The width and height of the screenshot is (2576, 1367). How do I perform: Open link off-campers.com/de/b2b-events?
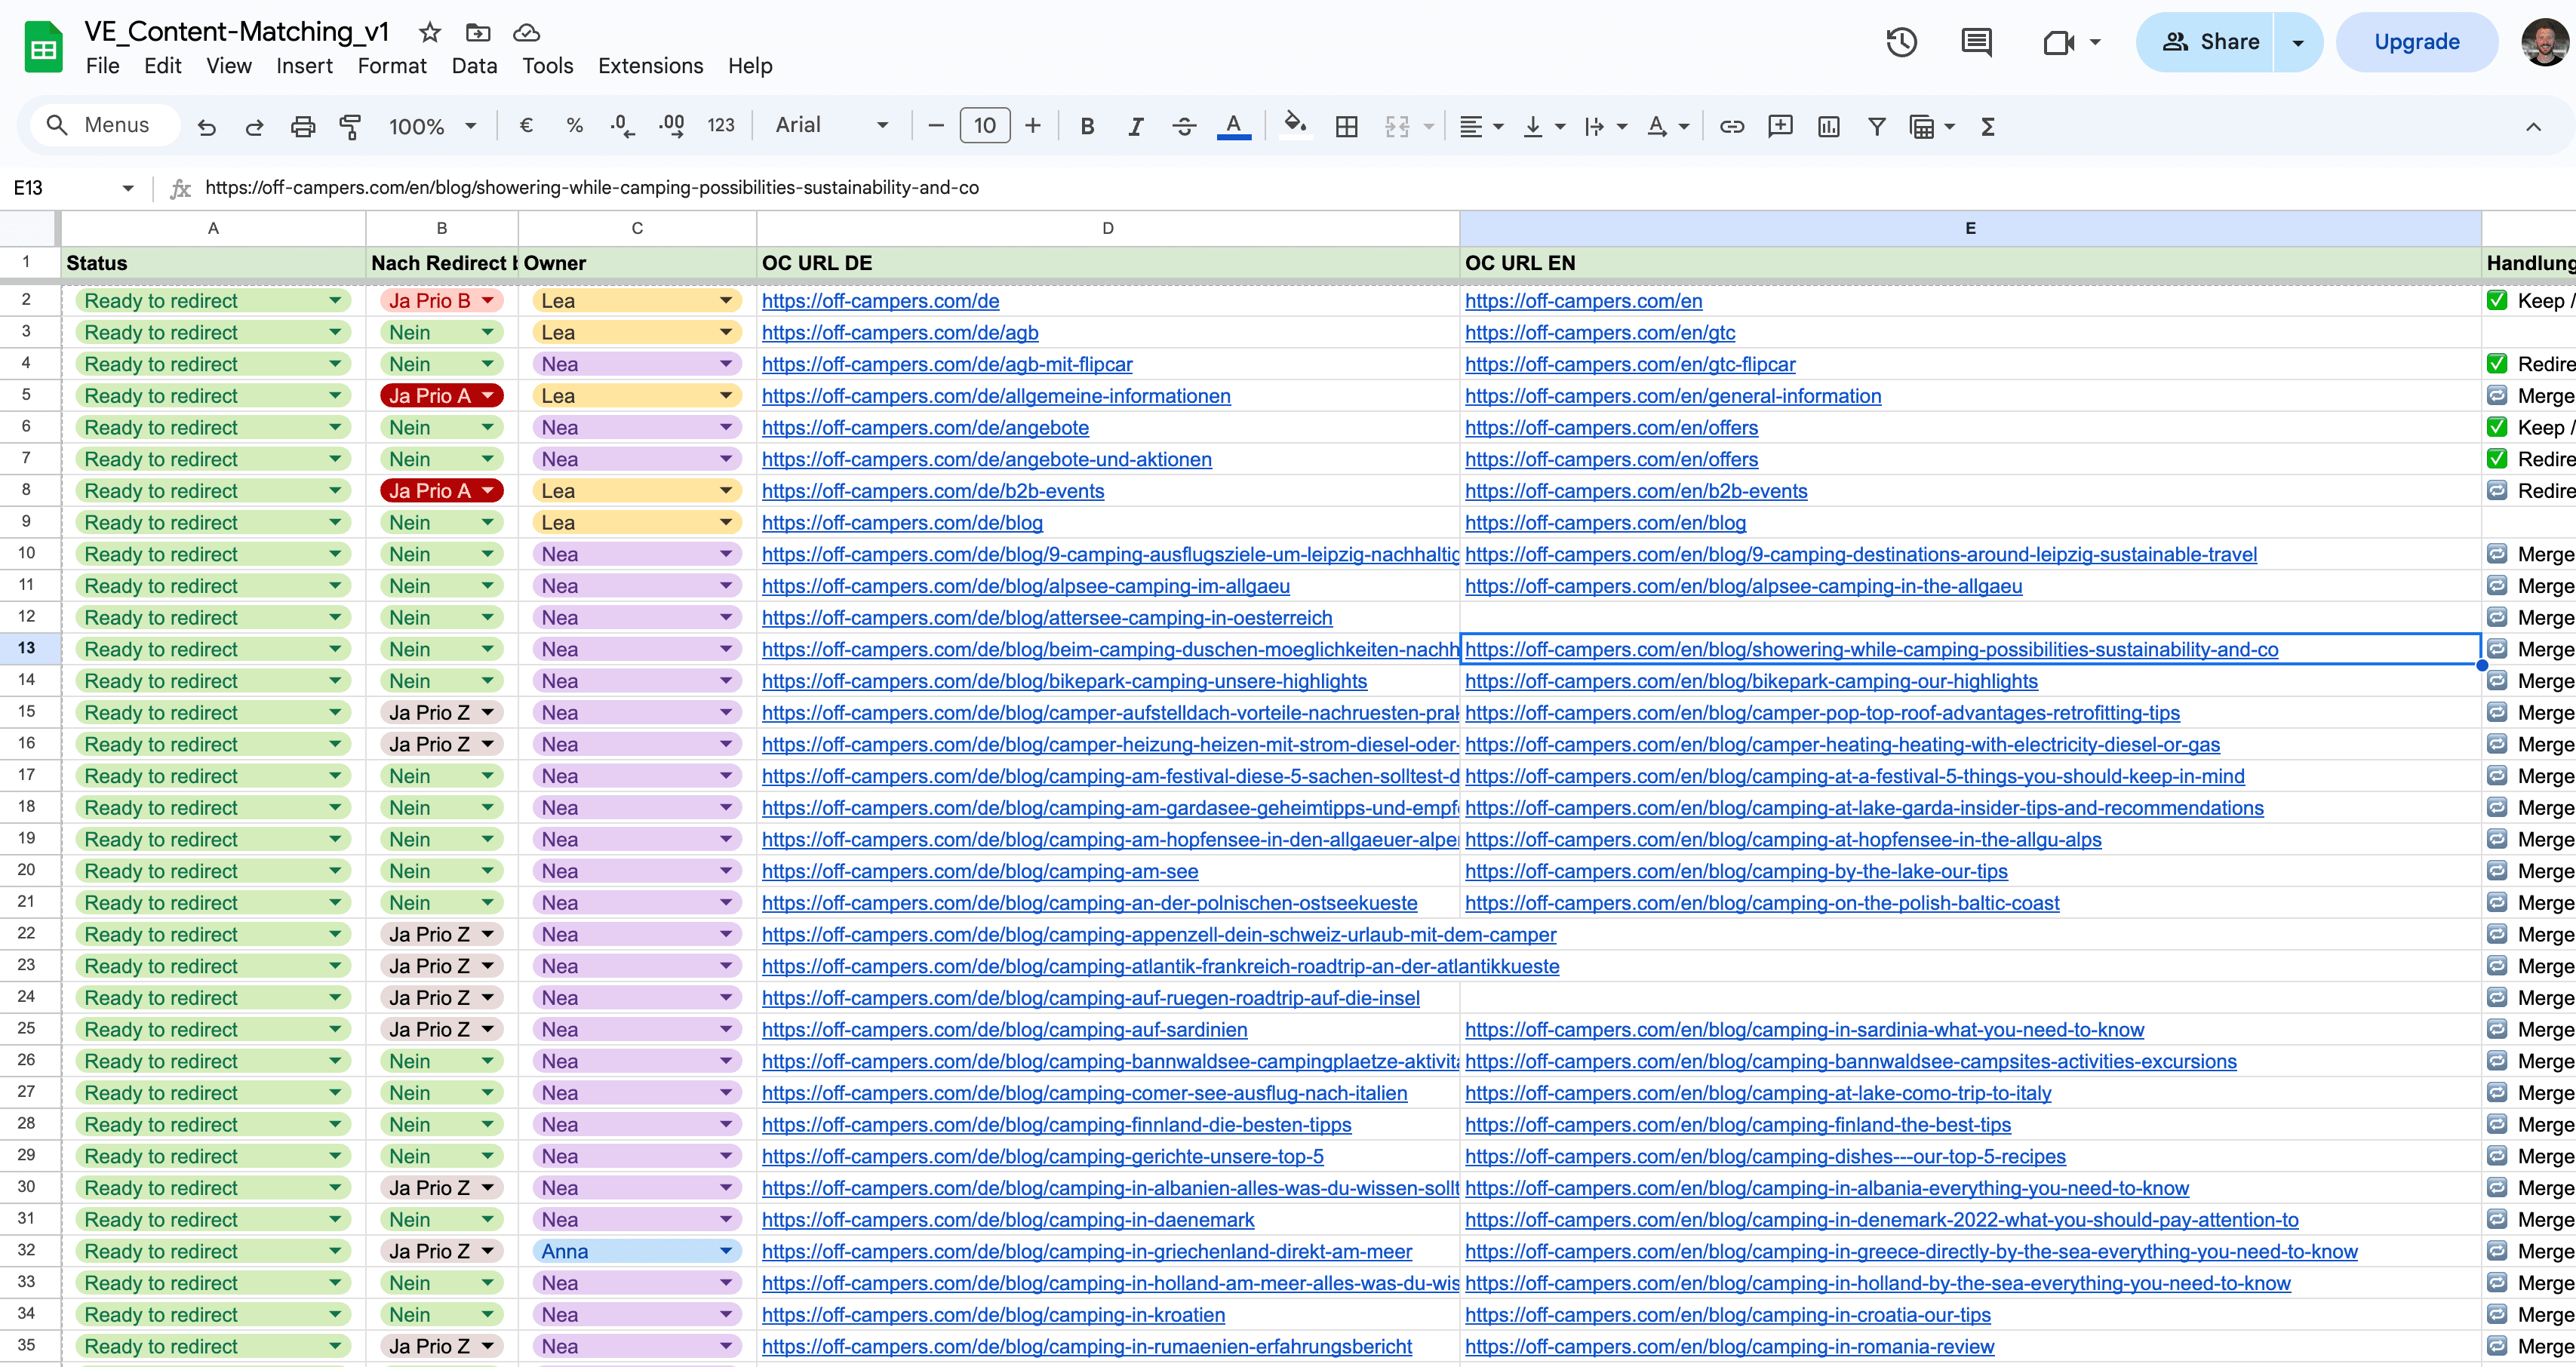pos(933,491)
